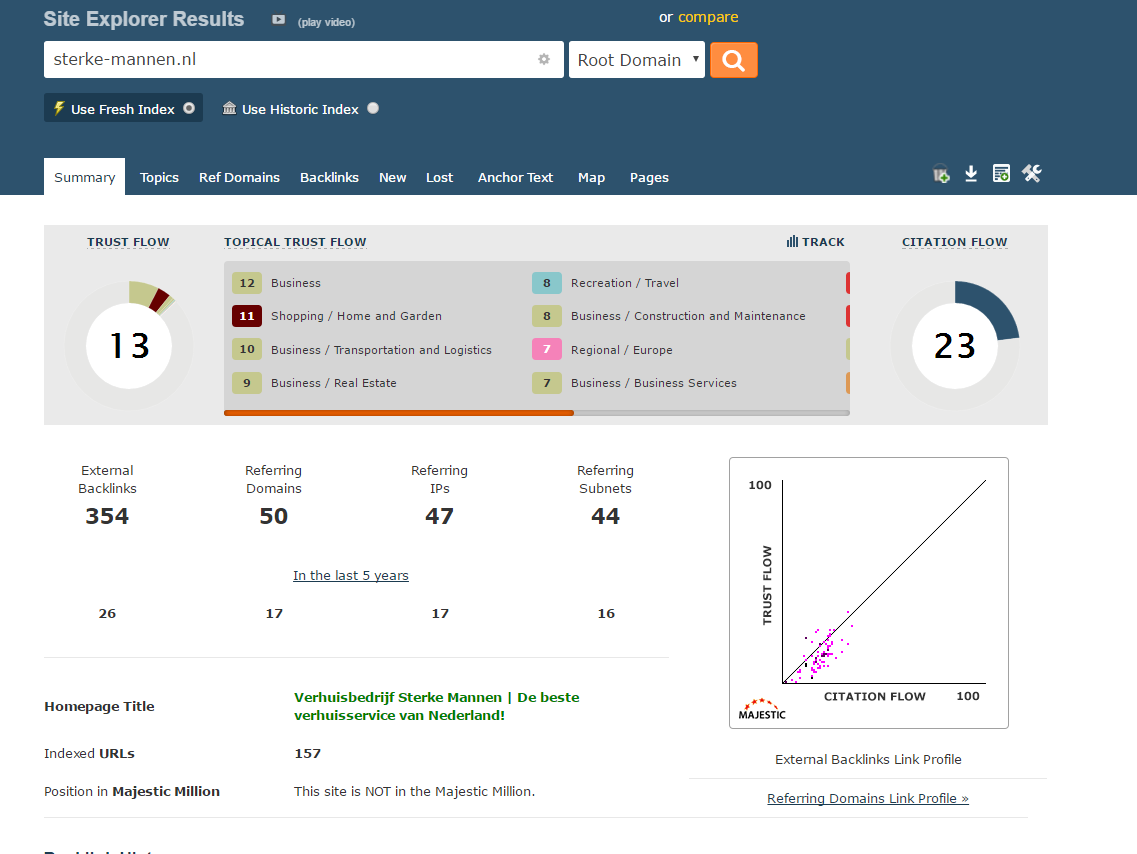Open the tools hammer and wrench icon
The height and width of the screenshot is (854, 1137).
(x=1032, y=174)
